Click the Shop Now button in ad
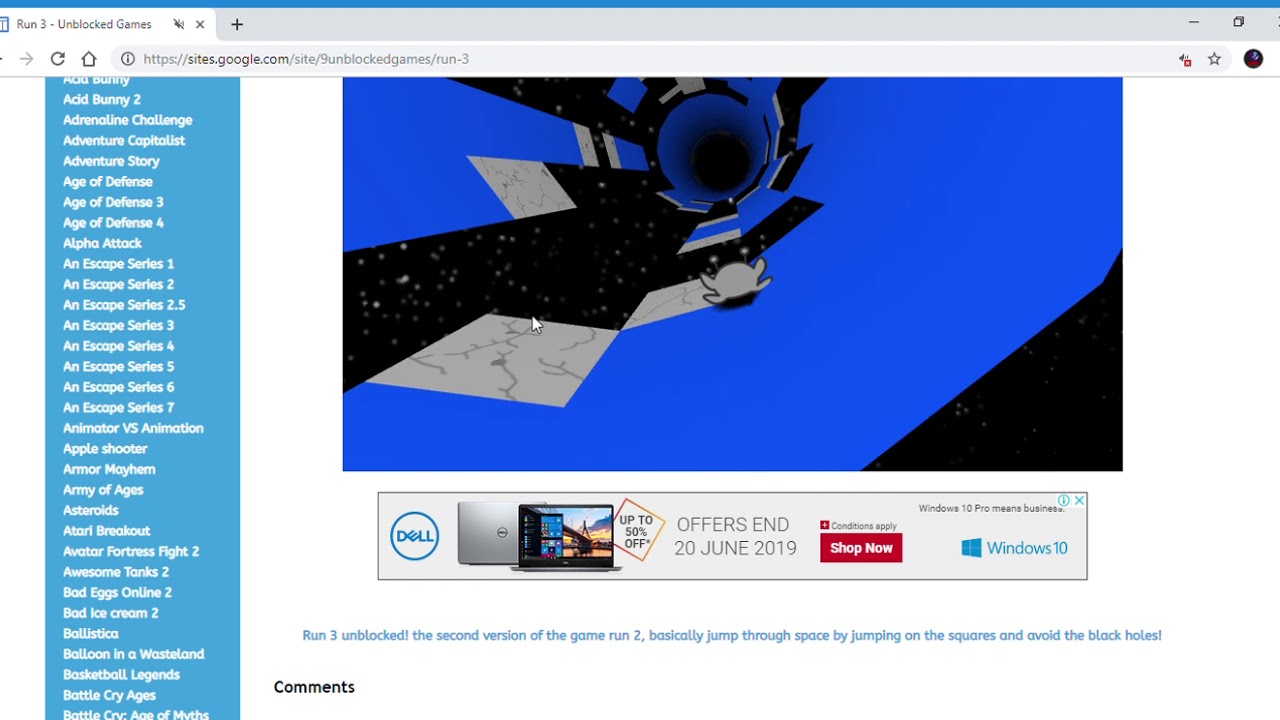The height and width of the screenshot is (720, 1280). pyautogui.click(x=861, y=548)
